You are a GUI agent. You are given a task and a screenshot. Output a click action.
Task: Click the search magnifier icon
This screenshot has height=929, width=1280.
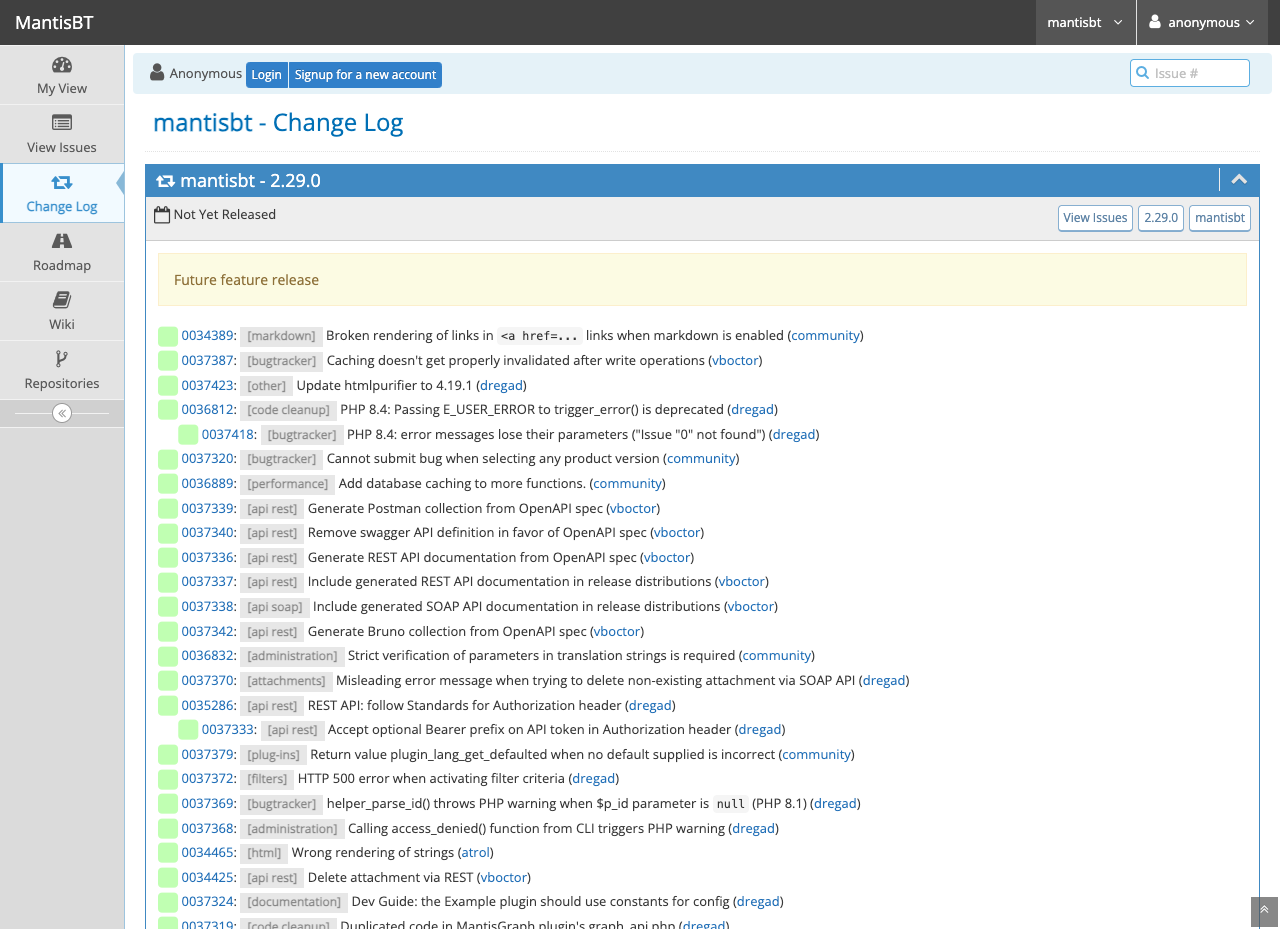1143,73
